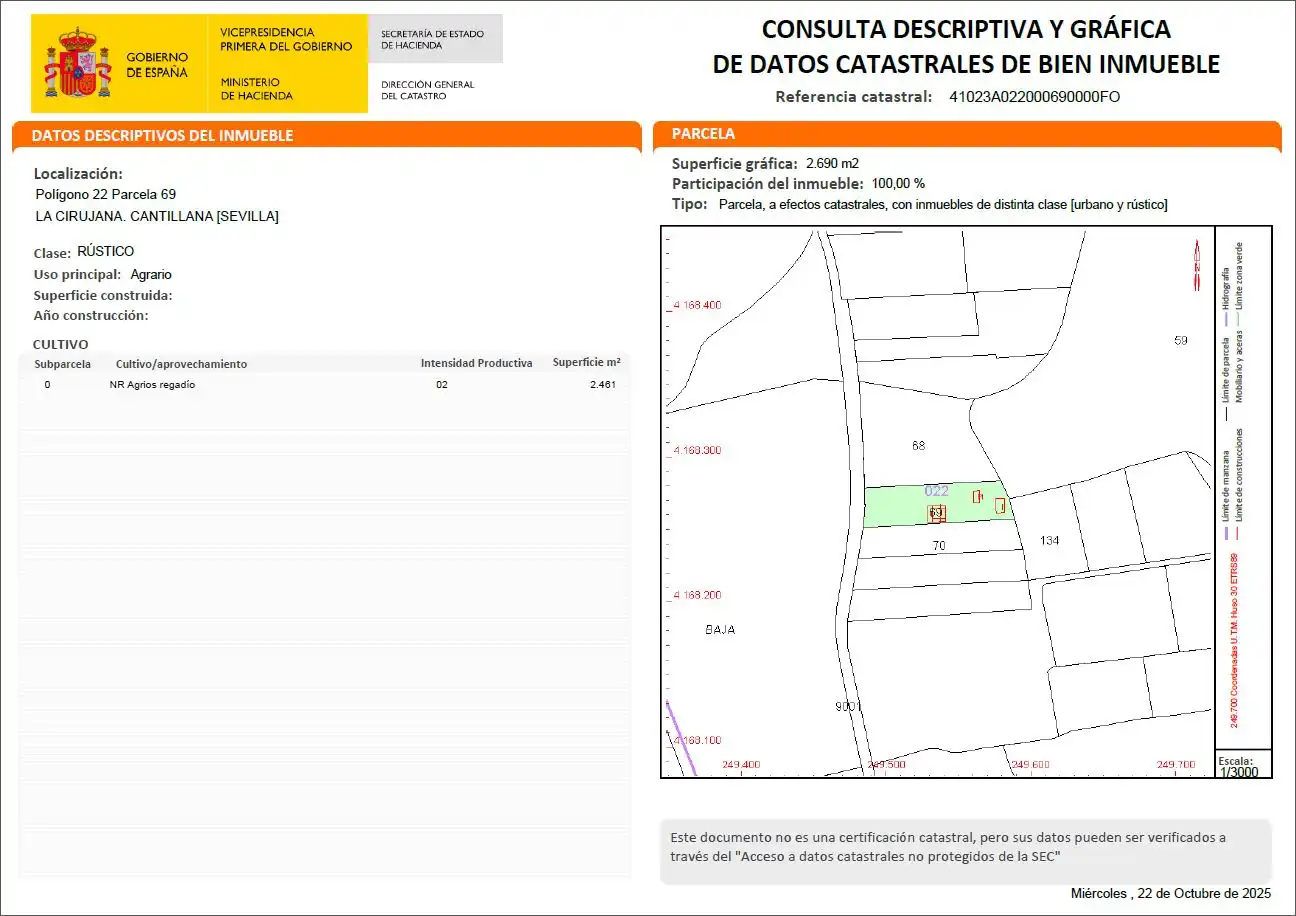Click the 'Superficie m²' column header
Screen dimensions: 1296x916
click(587, 362)
